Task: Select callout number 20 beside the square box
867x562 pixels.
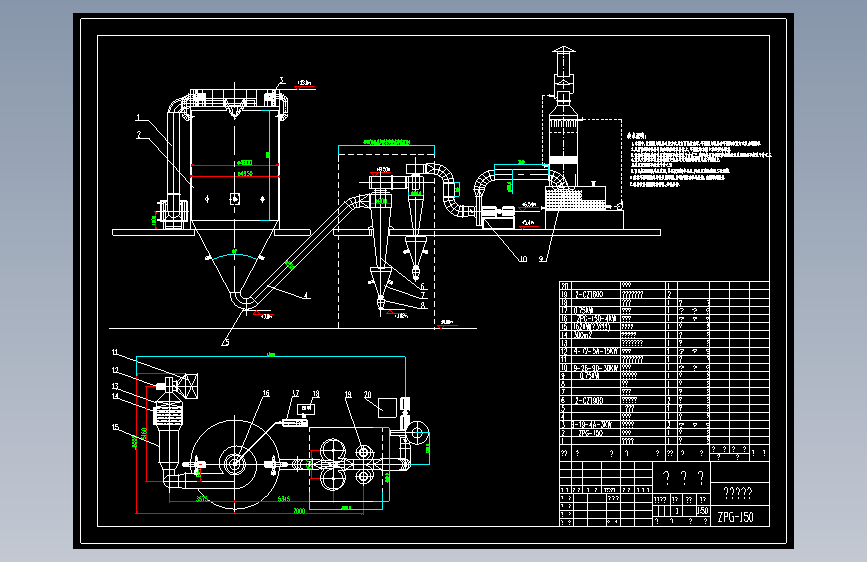Action: (368, 394)
